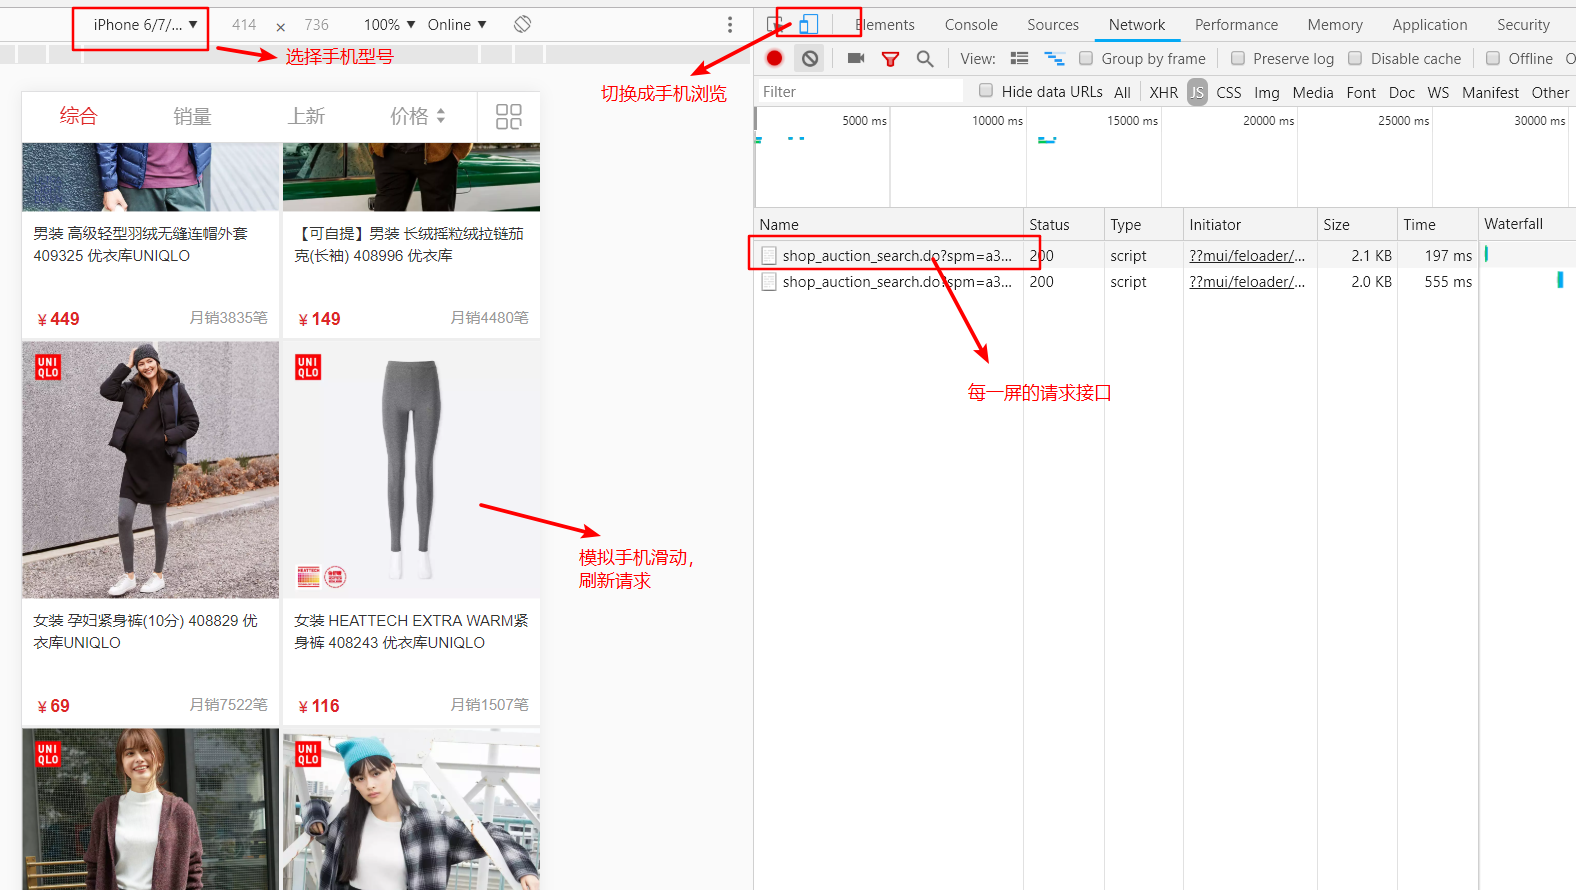The width and height of the screenshot is (1576, 890).
Task: Tick Hide data URLs checkbox
Action: 986,91
